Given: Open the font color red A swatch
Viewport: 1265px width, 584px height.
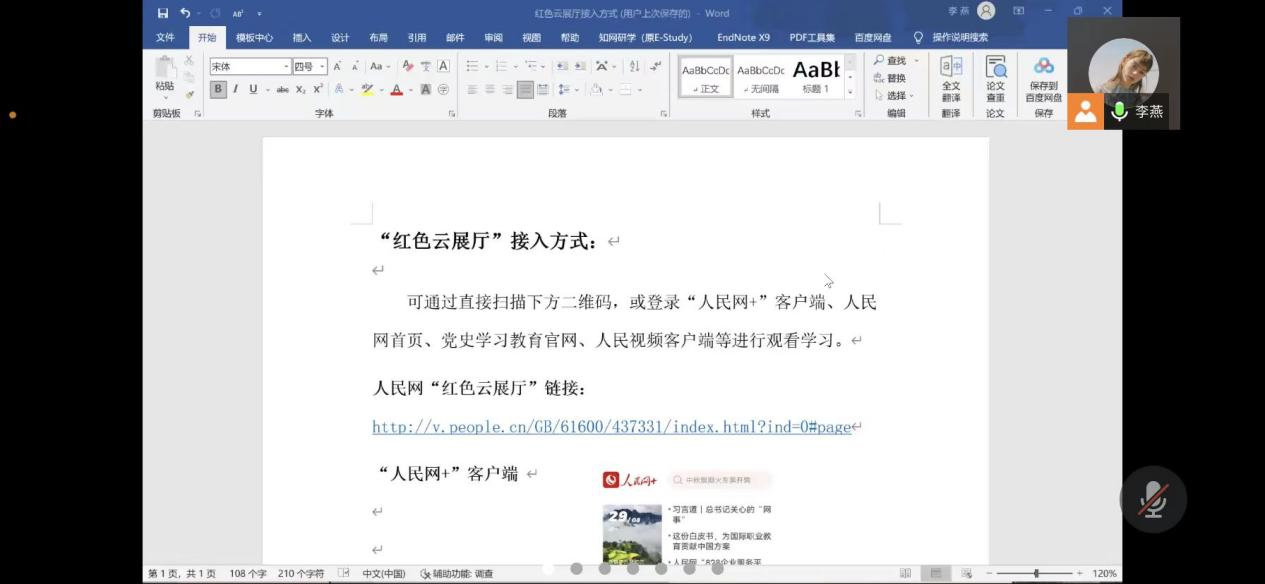Looking at the screenshot, I should 396,89.
